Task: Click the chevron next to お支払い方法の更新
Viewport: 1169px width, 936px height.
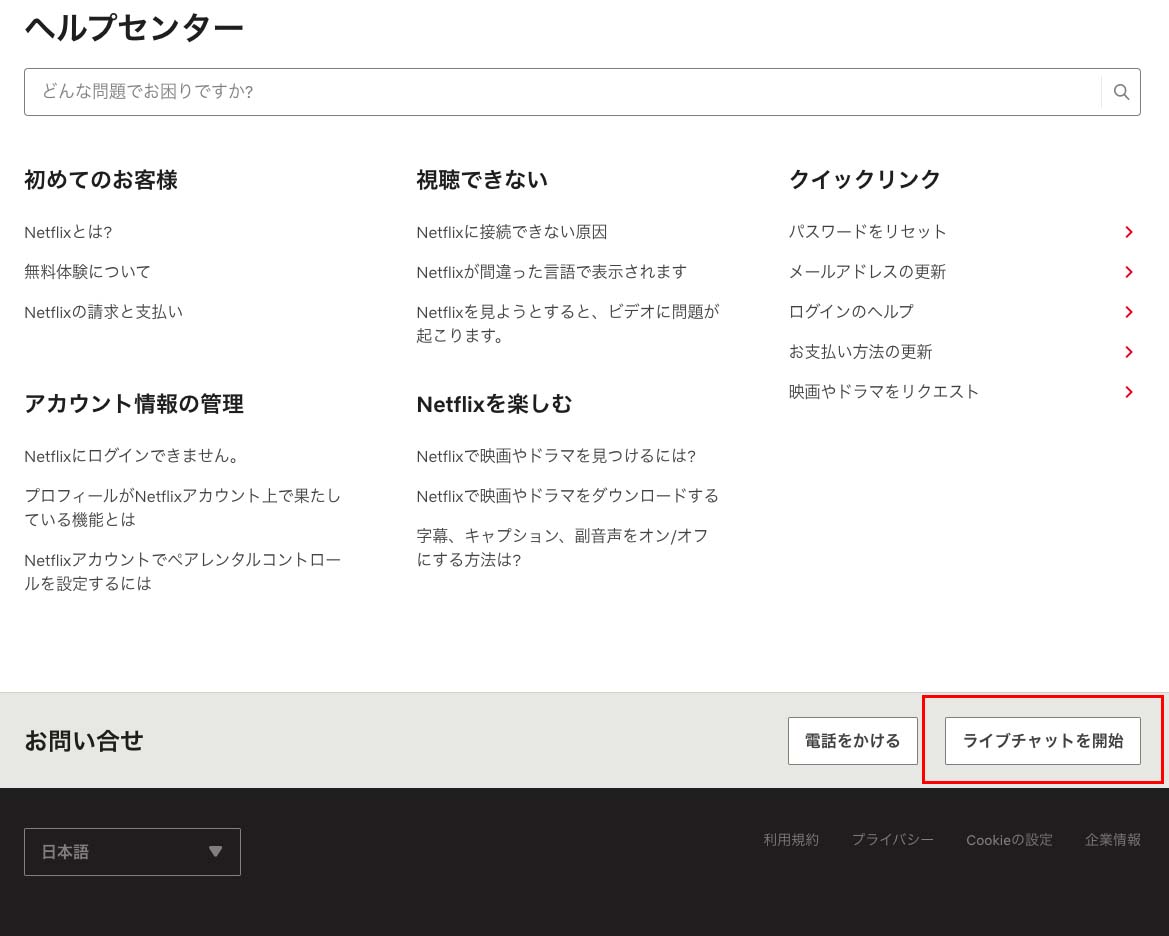Action: pyautogui.click(x=1128, y=352)
